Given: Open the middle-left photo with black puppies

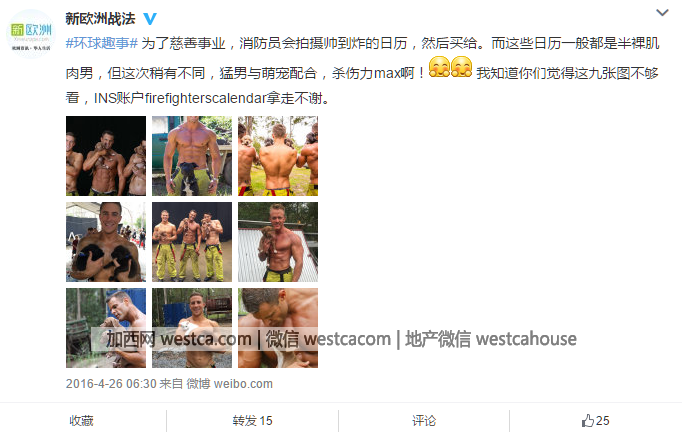Looking at the screenshot, I should [x=106, y=242].
